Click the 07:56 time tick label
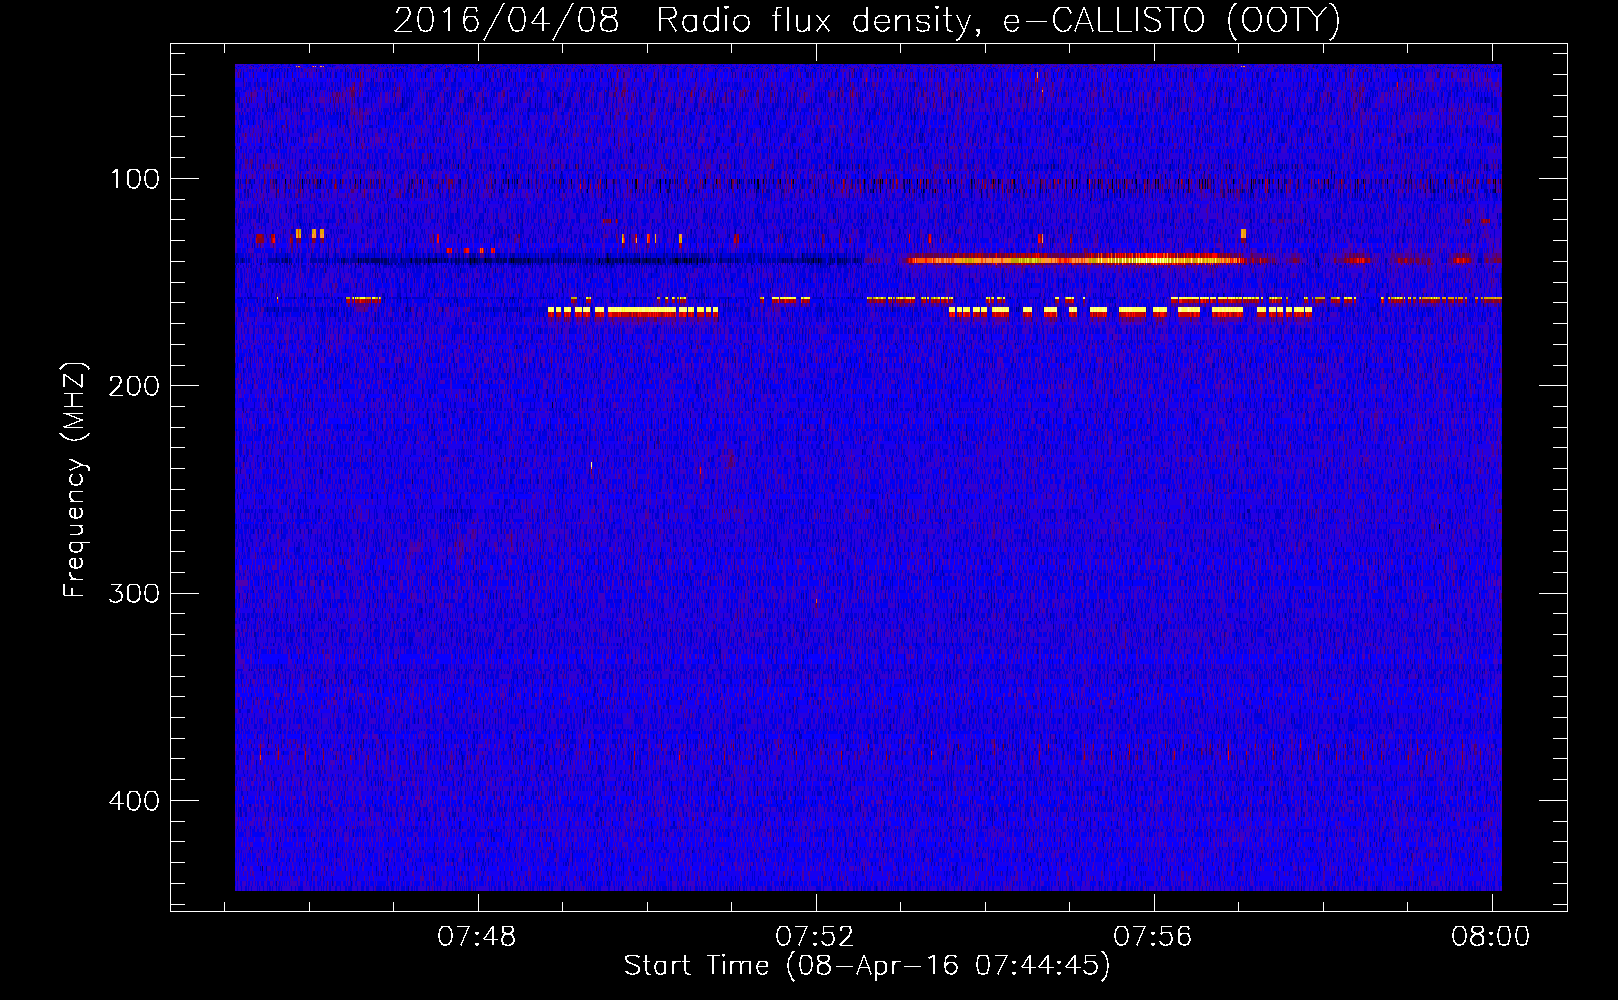Image resolution: width=1618 pixels, height=1000 pixels. (x=1153, y=937)
